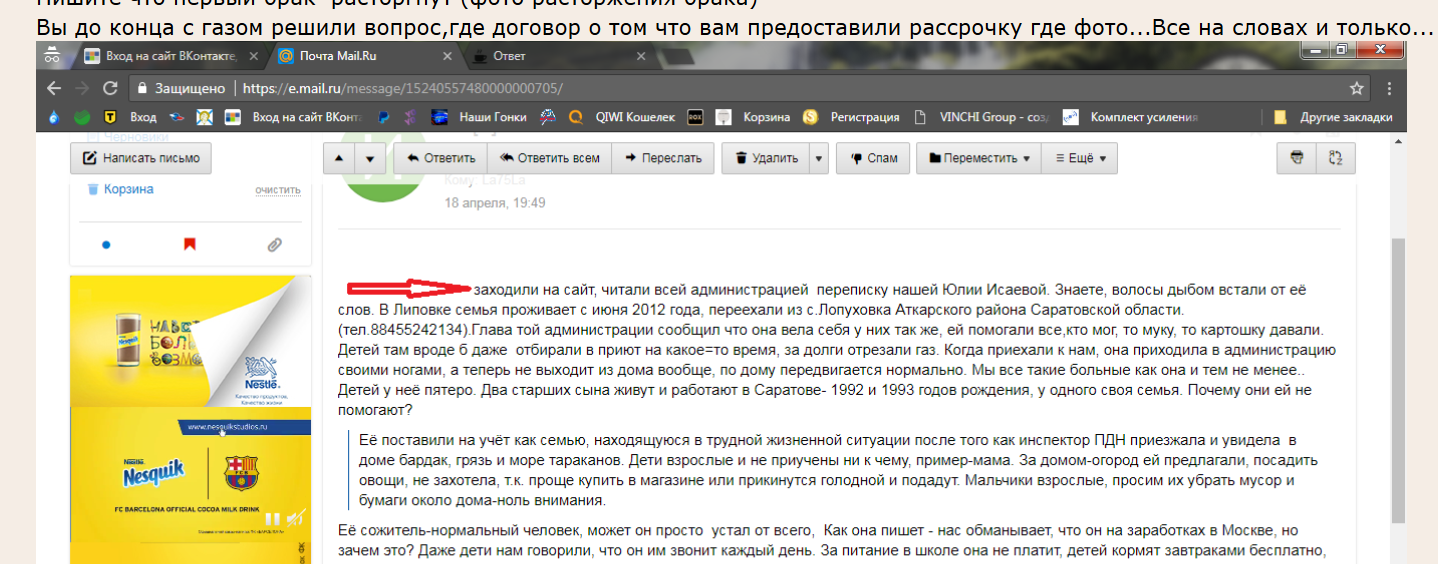Open the Nesquik FC Barcelona advertisement
Screen dimensions: 1438x564
(190, 472)
